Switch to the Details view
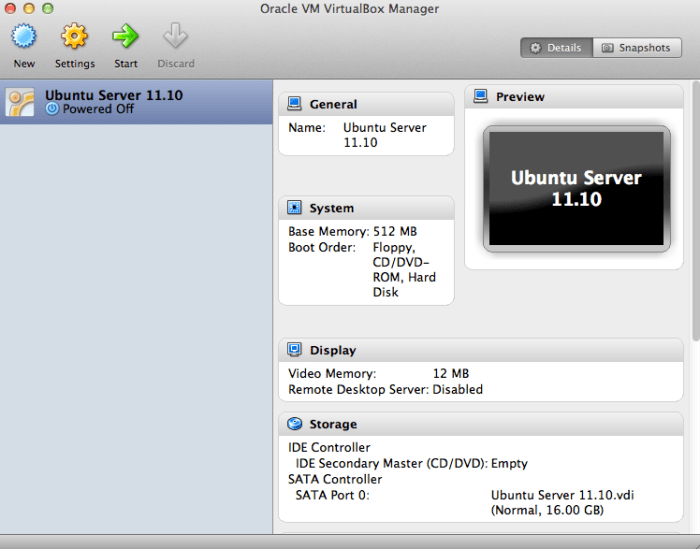This screenshot has height=549, width=700. [556, 48]
